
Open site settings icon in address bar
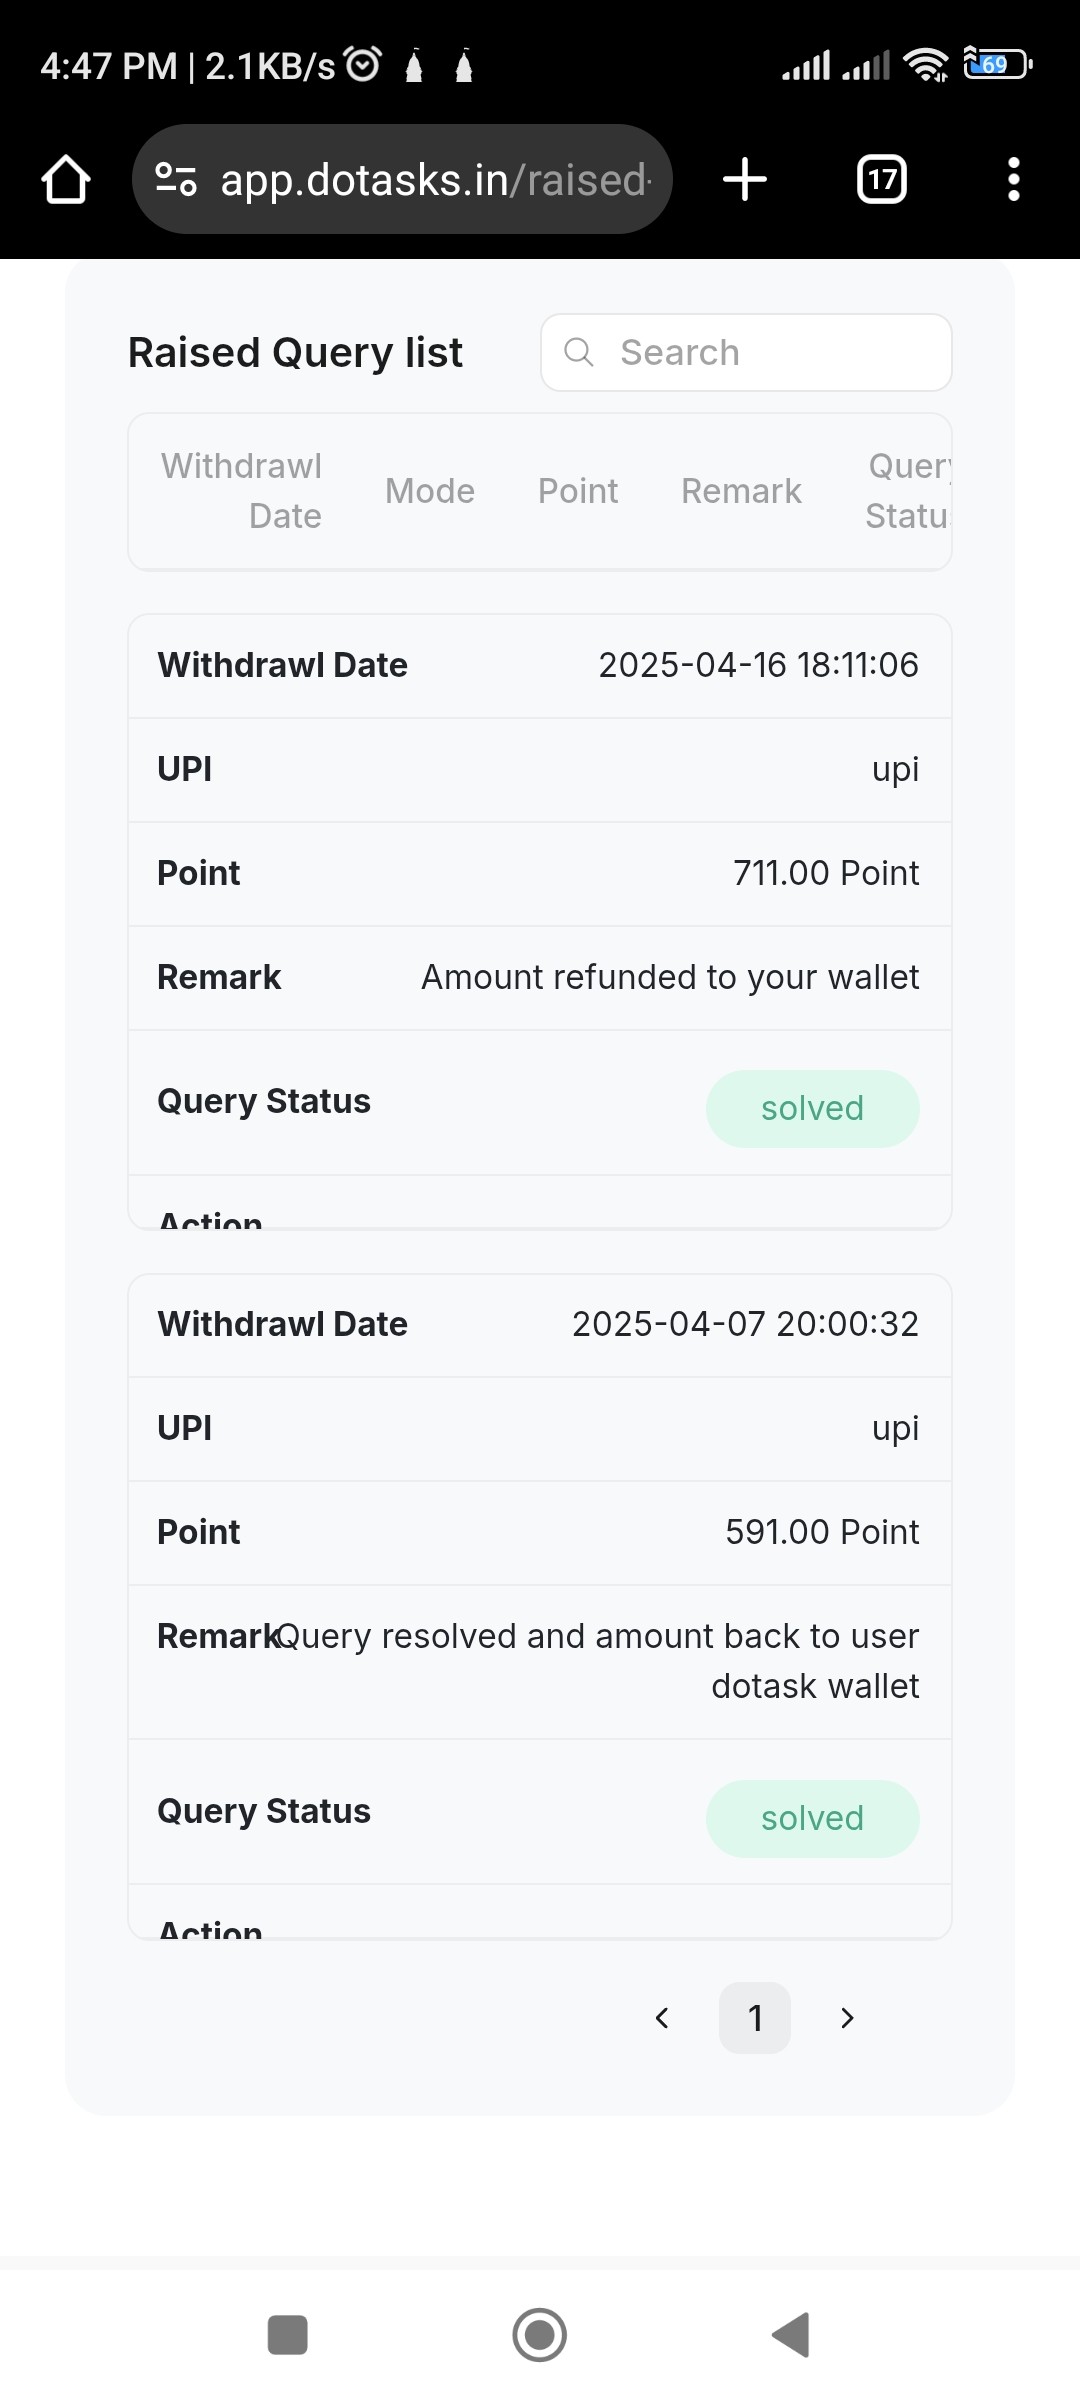(x=176, y=180)
